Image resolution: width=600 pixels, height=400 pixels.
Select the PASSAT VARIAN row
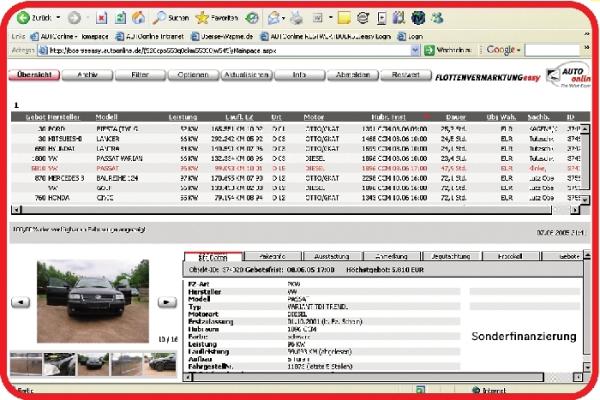coord(120,157)
